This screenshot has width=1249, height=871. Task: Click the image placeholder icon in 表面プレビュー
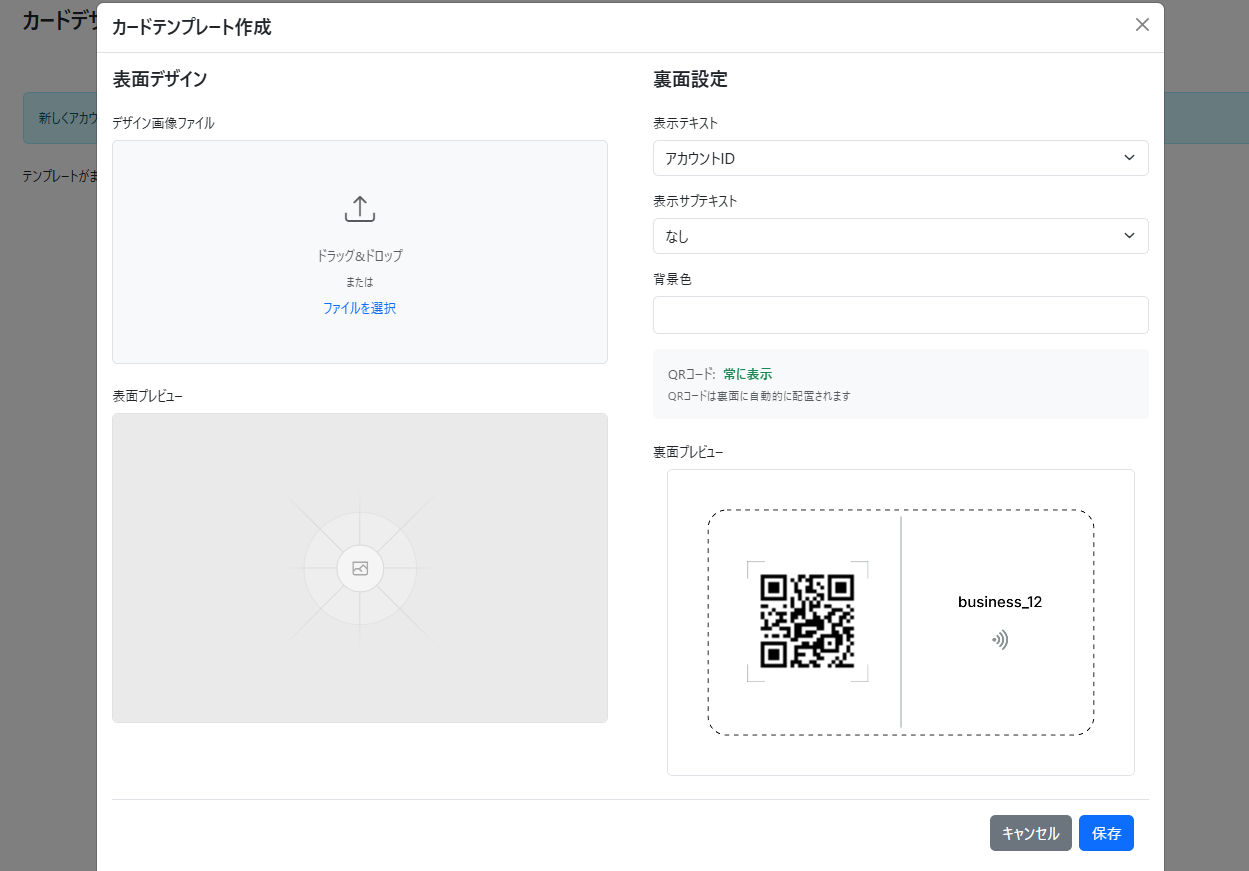(x=360, y=569)
